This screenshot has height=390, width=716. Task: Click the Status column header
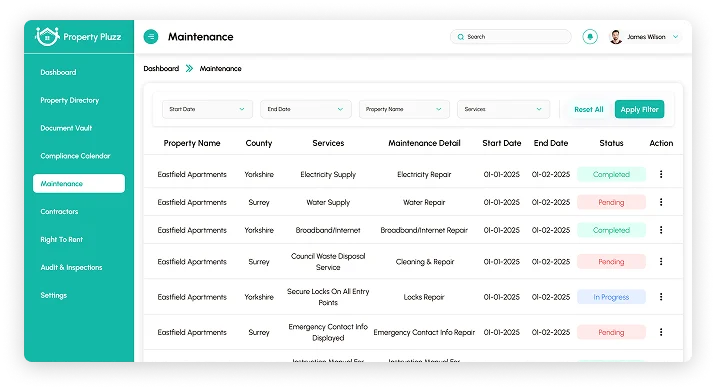coord(611,143)
